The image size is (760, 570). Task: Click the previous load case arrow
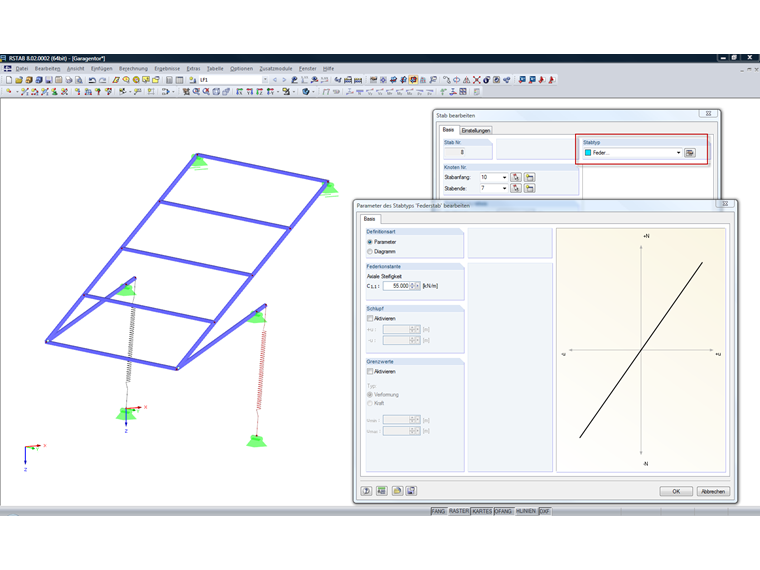[275, 80]
